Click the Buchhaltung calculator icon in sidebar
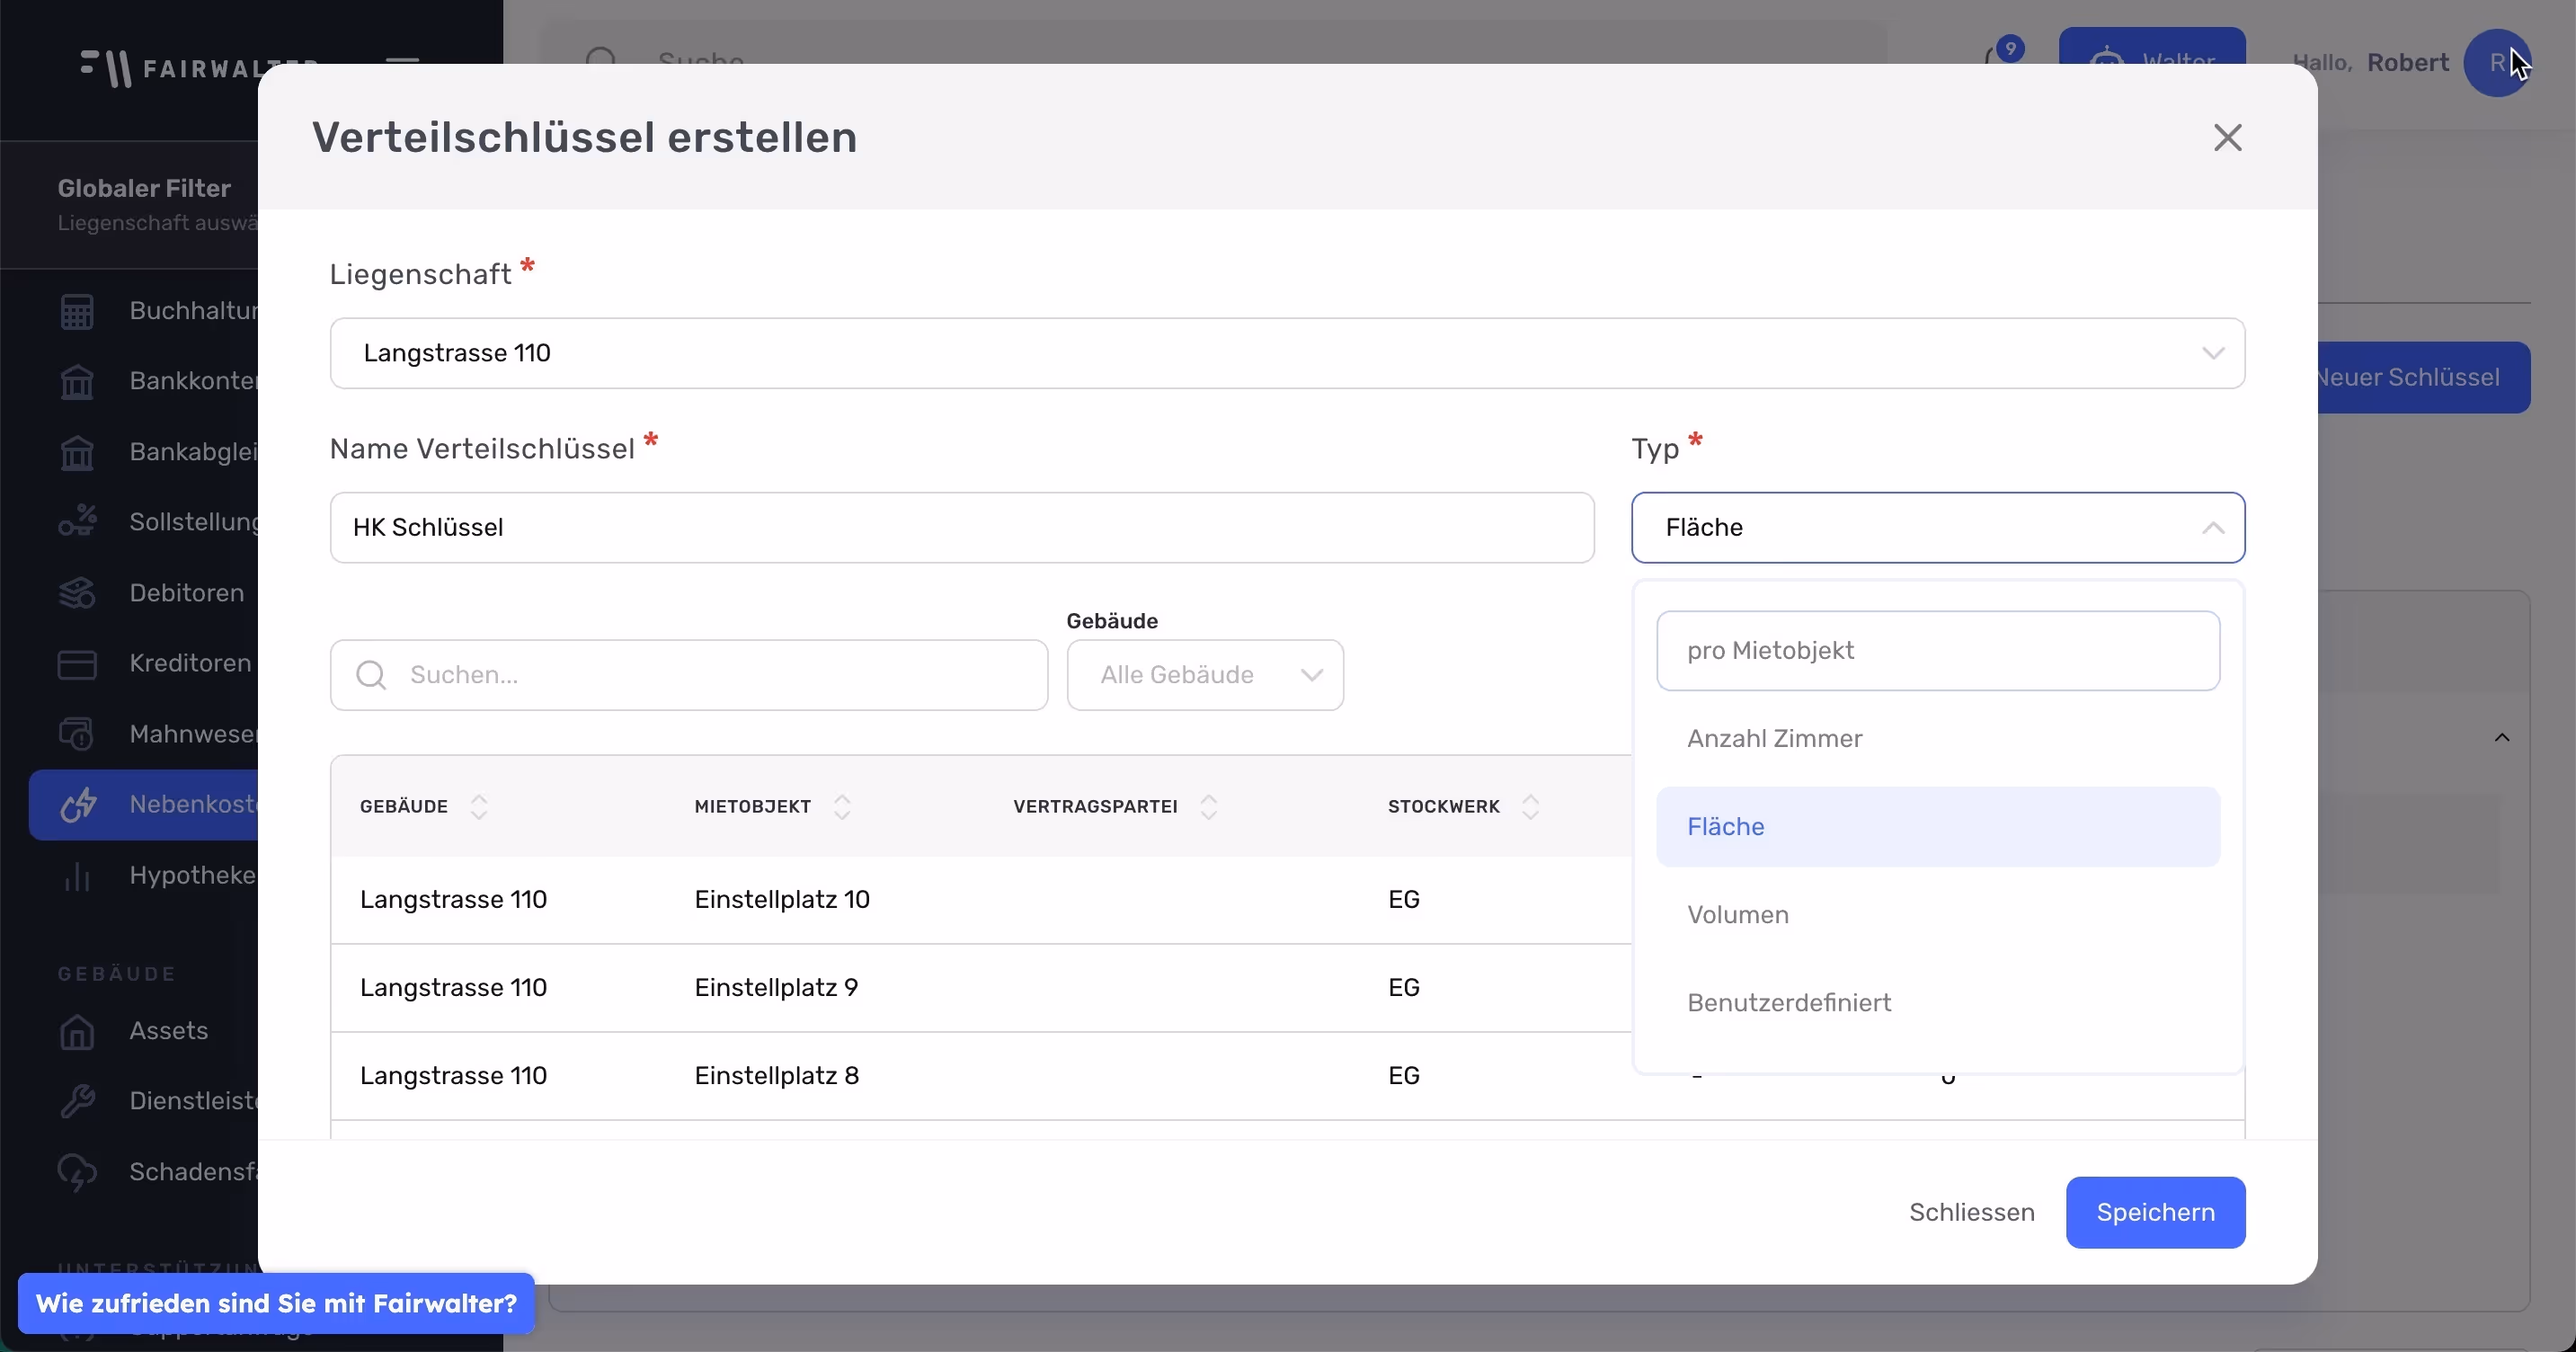Image resolution: width=2576 pixels, height=1352 pixels. (77, 311)
